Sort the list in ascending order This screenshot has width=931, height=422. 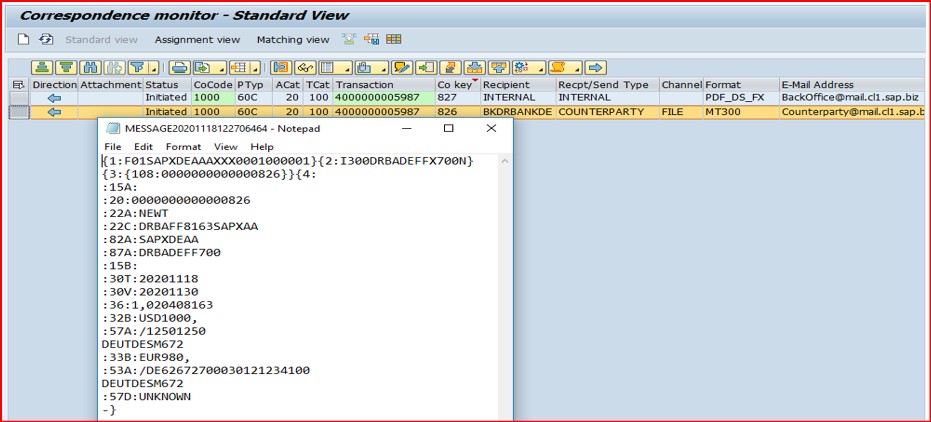click(42, 68)
